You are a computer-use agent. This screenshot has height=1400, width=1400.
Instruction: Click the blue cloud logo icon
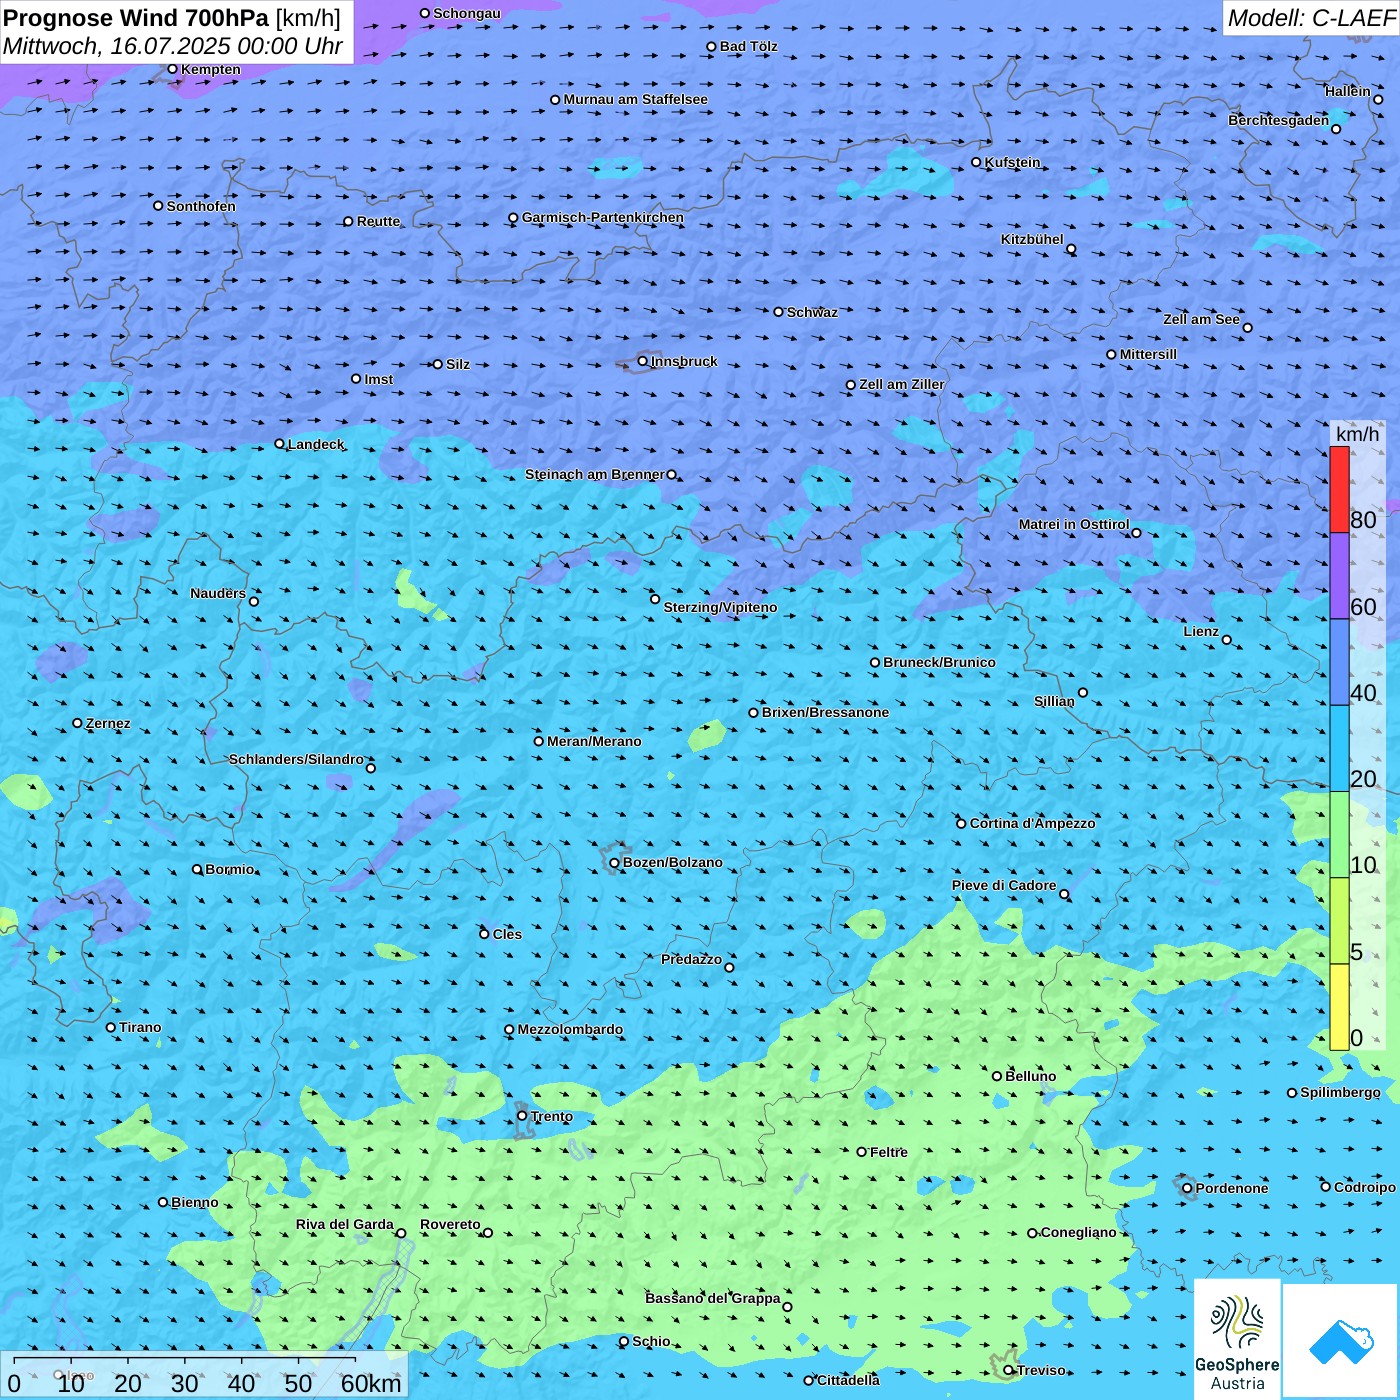click(x=1340, y=1341)
